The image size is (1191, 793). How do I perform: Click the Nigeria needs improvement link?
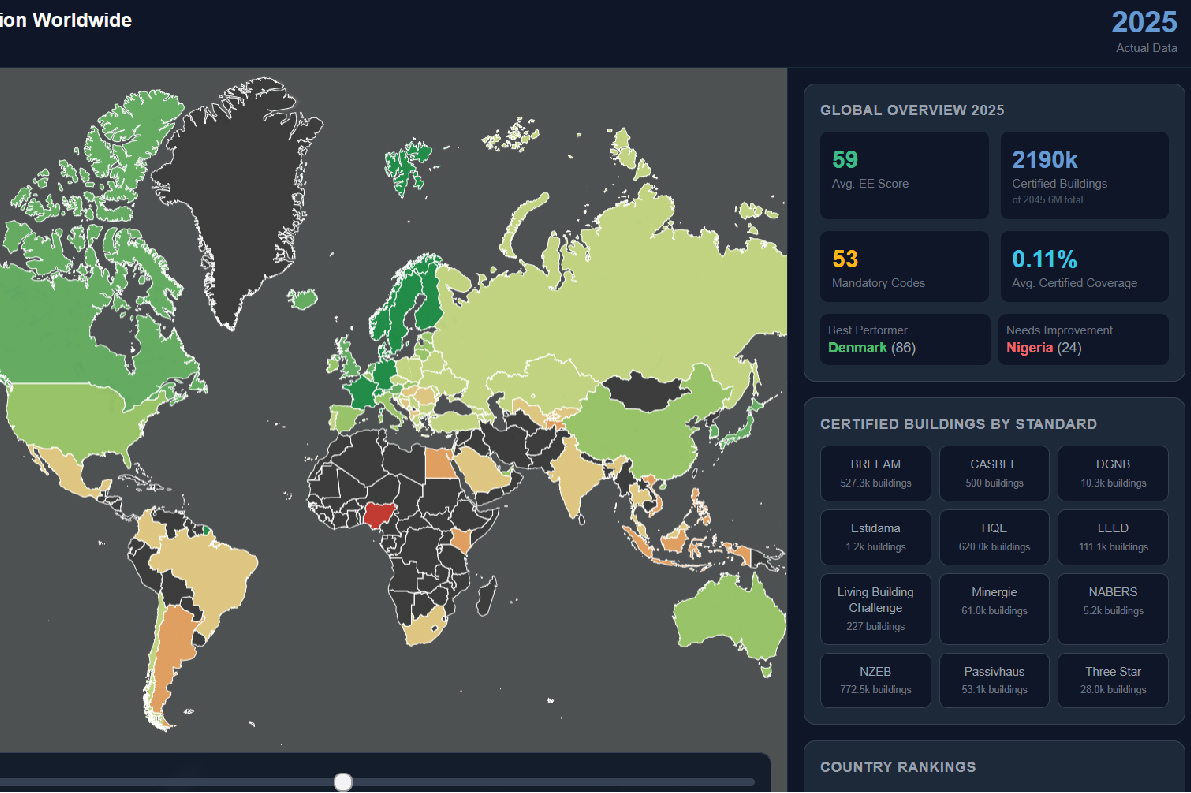(1029, 347)
